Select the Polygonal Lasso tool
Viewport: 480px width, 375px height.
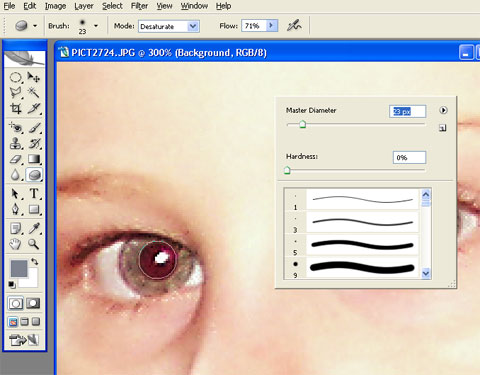tap(15, 93)
